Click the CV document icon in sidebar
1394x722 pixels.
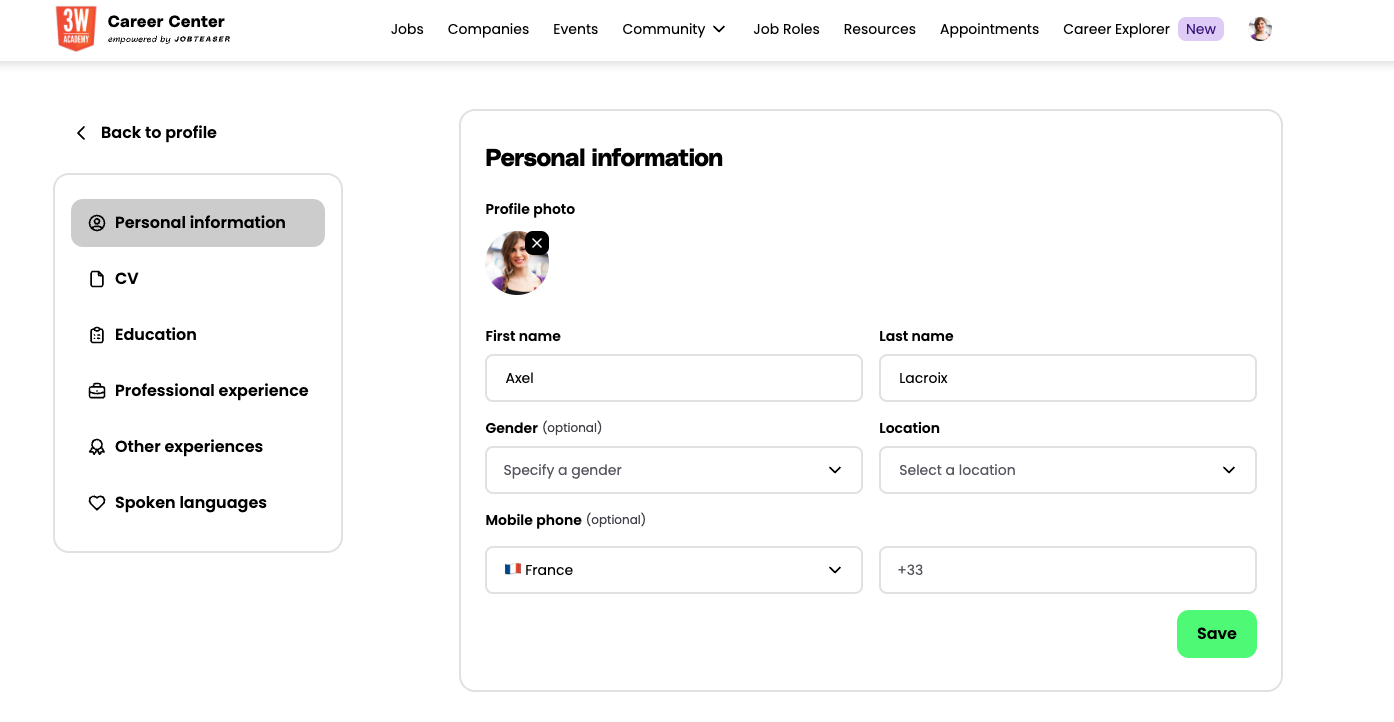pos(97,279)
